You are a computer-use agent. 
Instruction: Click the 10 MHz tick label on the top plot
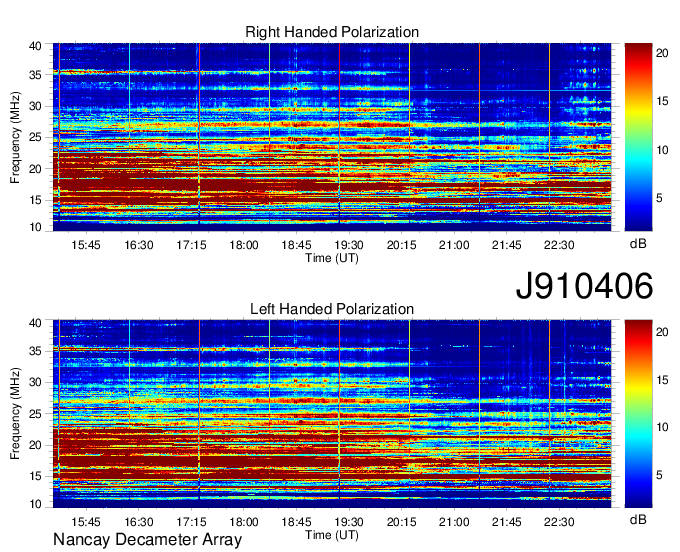[x=35, y=227]
